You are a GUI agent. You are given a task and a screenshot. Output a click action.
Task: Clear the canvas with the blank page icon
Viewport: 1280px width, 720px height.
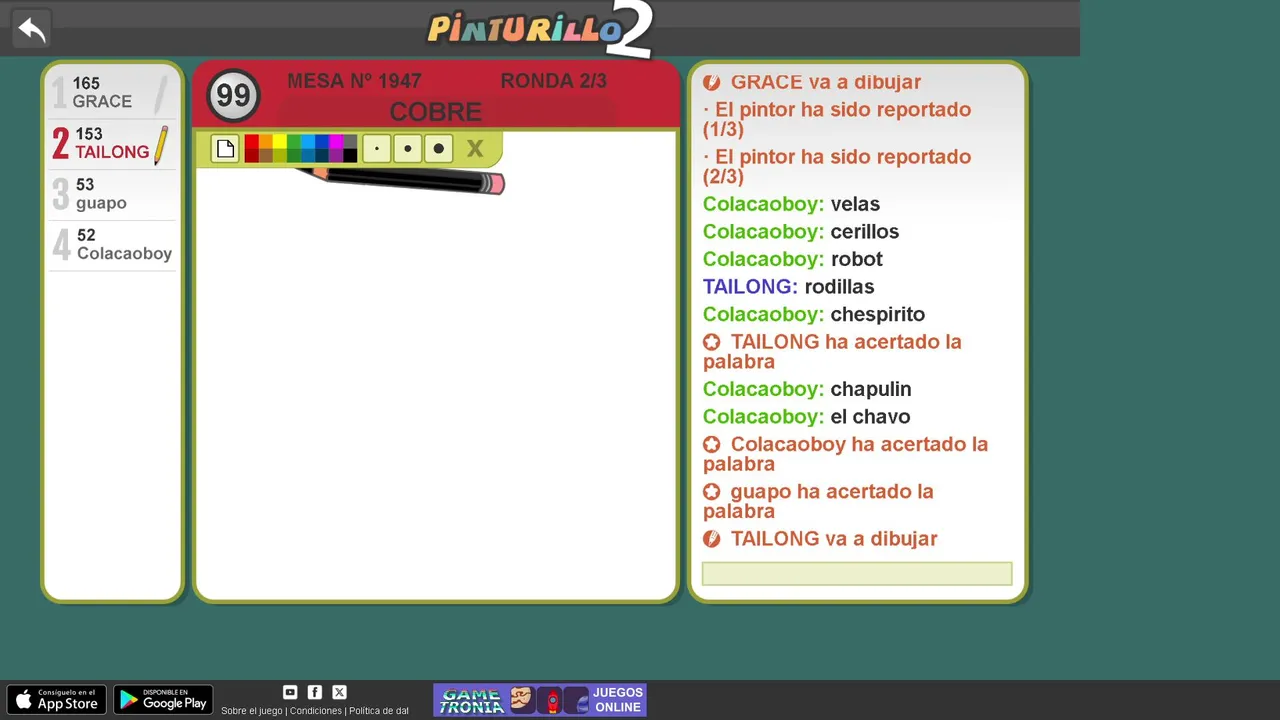[225, 149]
